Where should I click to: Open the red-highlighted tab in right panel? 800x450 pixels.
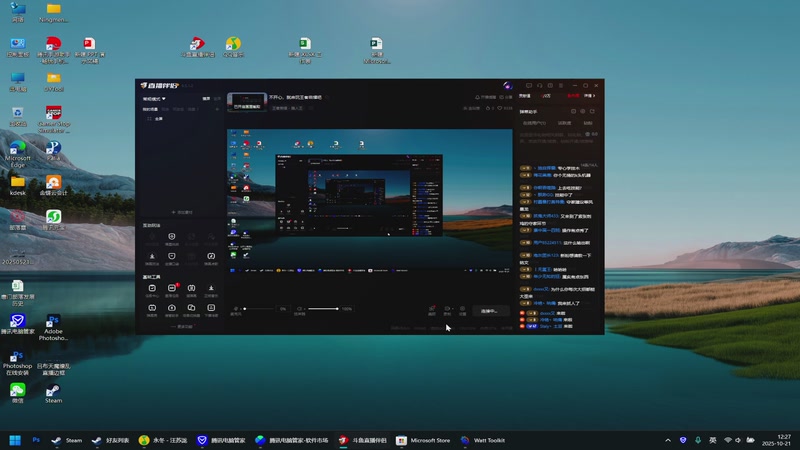[573, 95]
